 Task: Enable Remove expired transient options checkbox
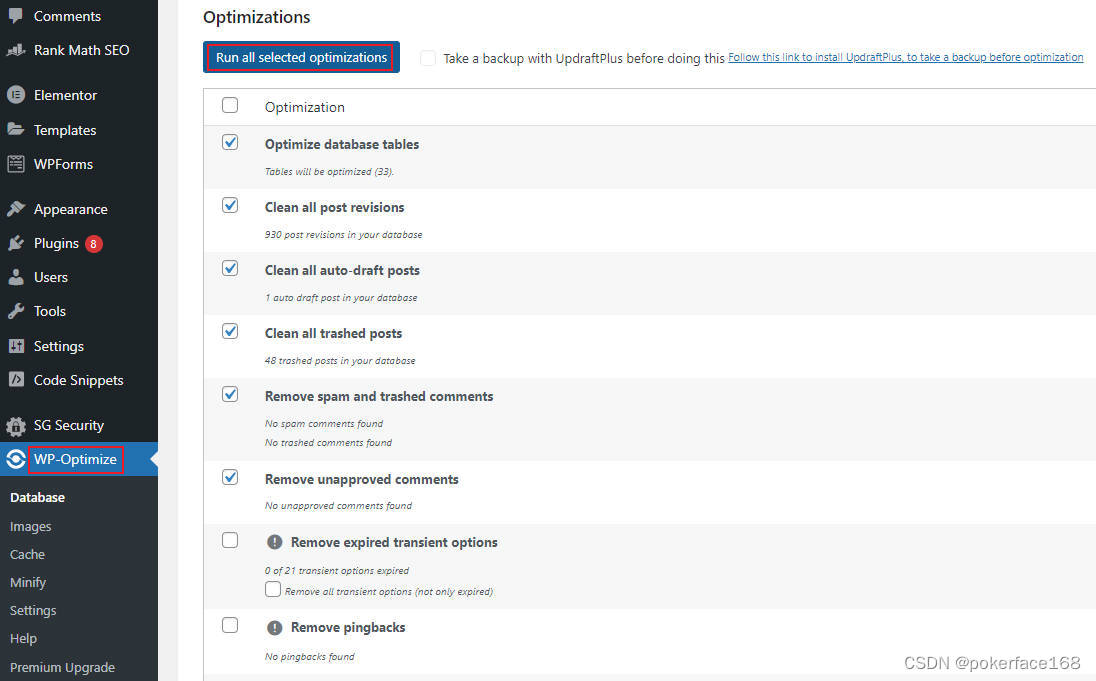(230, 541)
